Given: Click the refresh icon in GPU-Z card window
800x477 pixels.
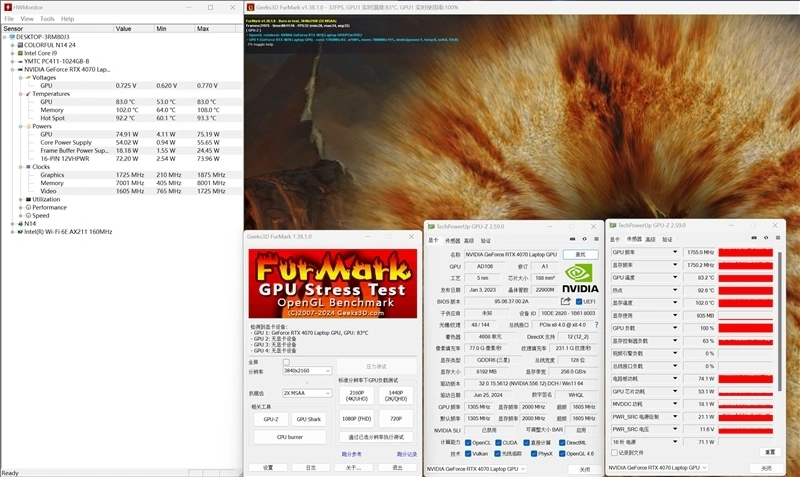Looking at the screenshot, I should click(585, 239).
